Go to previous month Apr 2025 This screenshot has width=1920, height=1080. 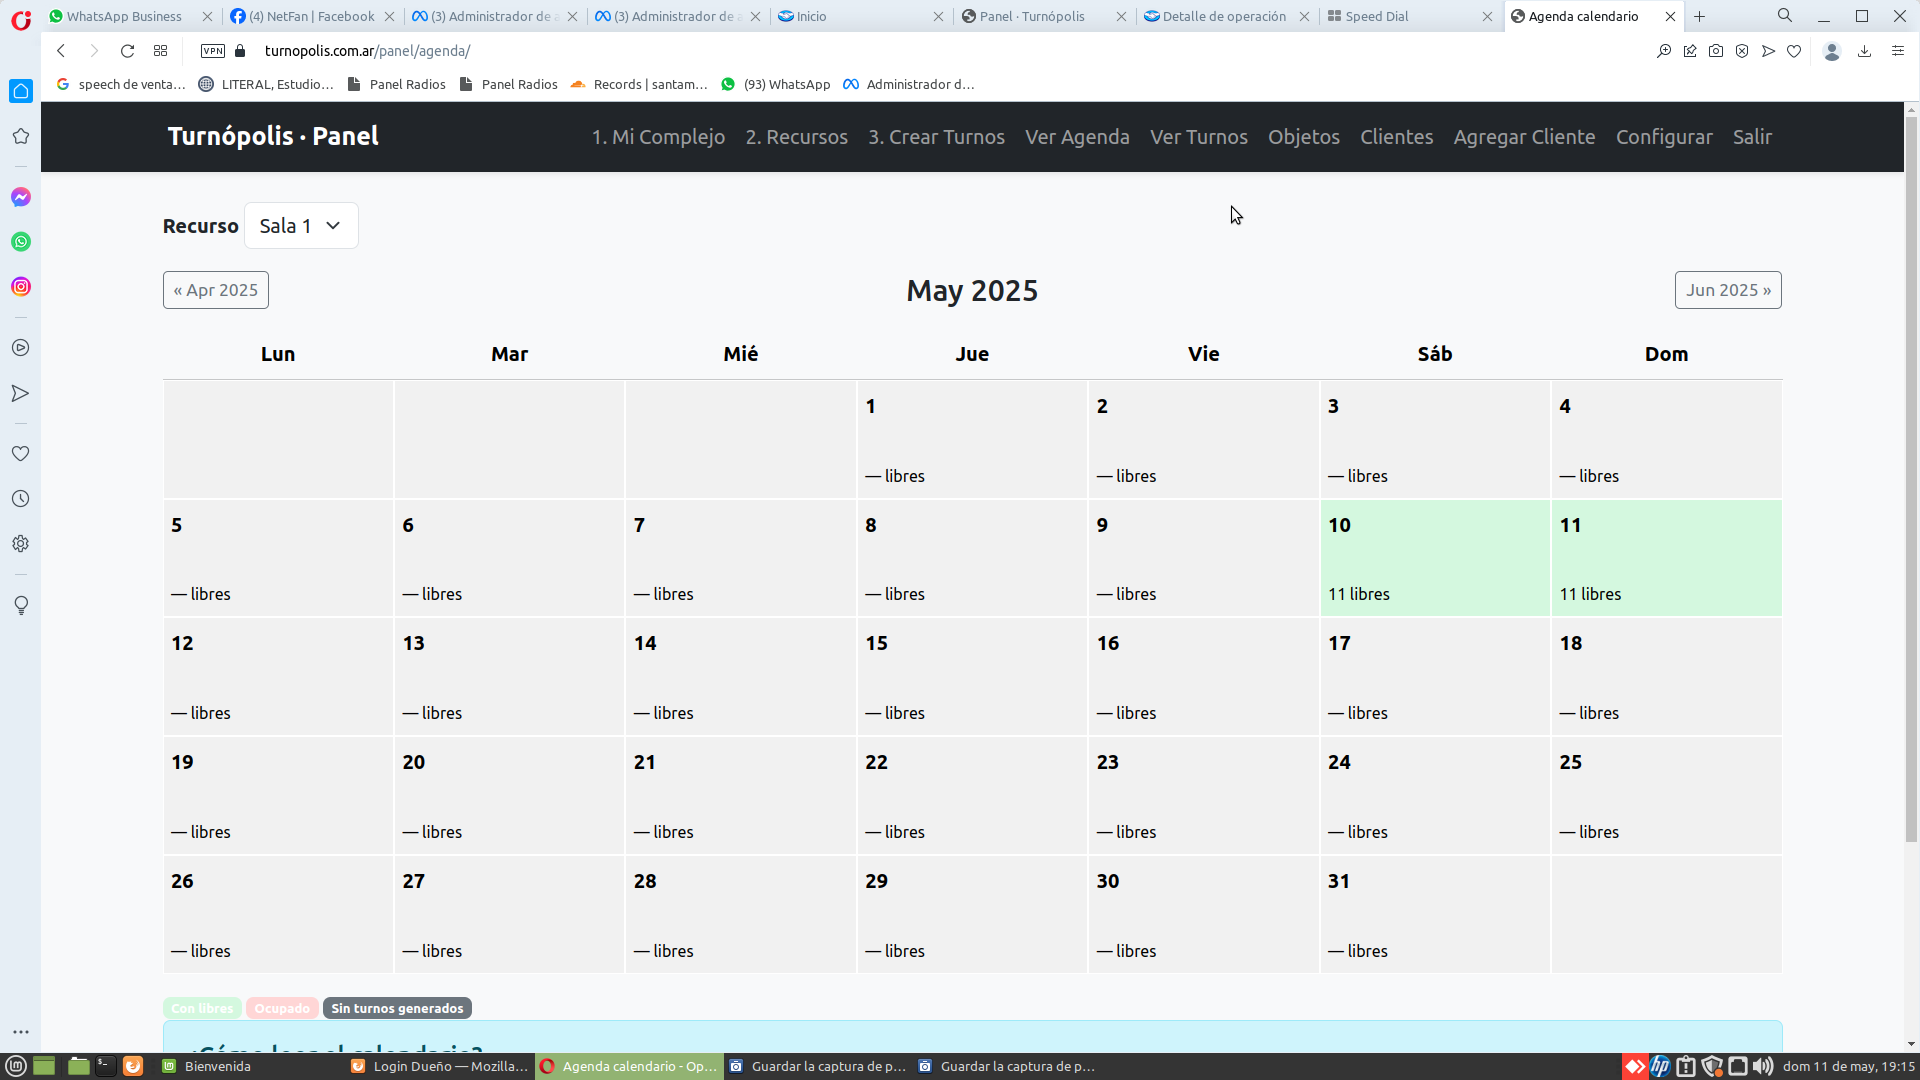click(x=216, y=290)
